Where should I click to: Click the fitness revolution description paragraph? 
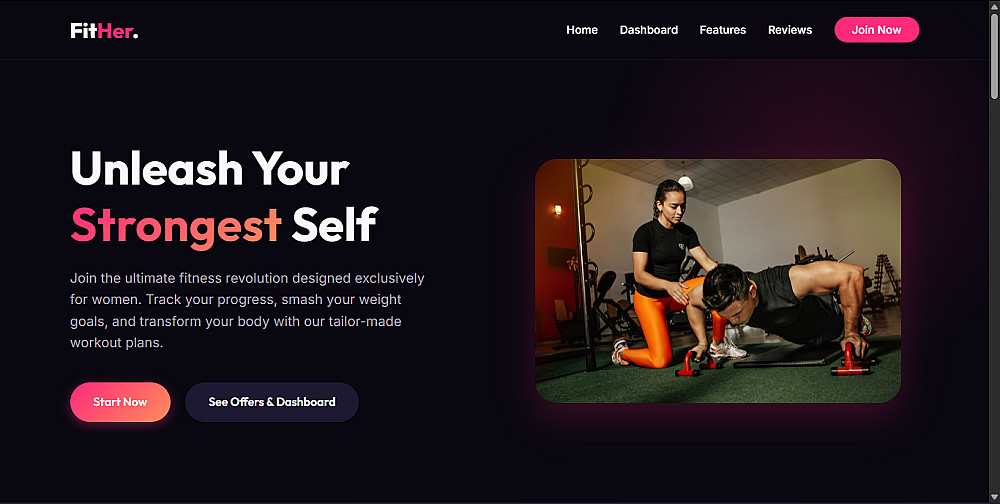pyautogui.click(x=247, y=310)
